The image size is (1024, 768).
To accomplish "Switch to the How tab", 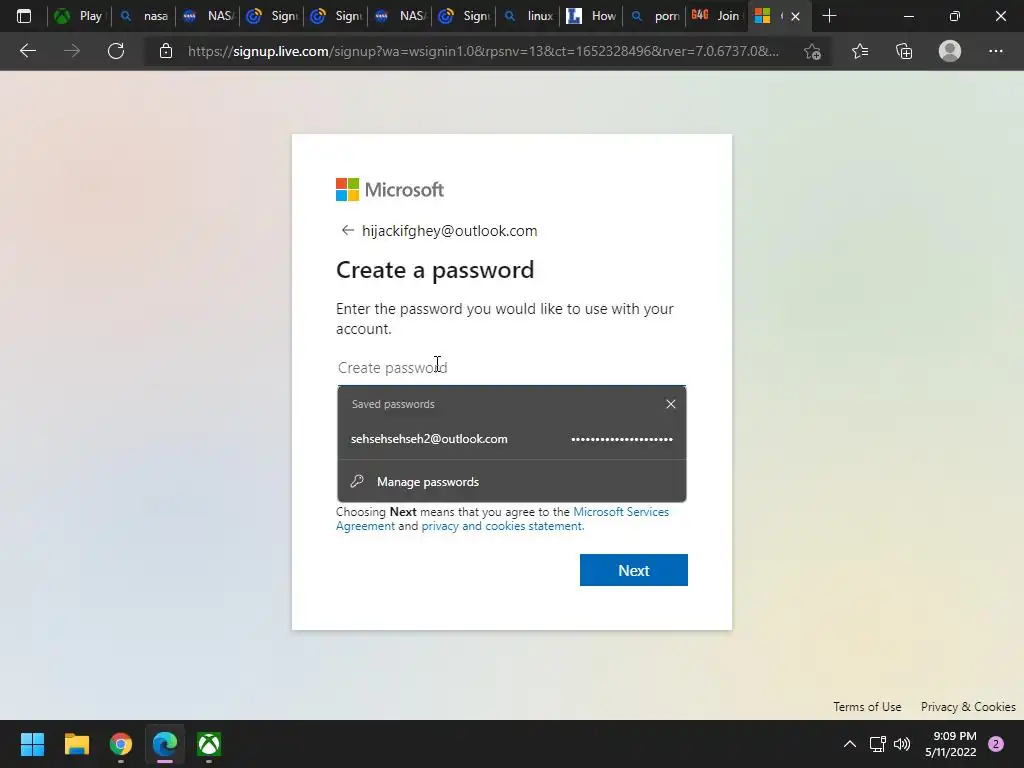I will coord(592,16).
